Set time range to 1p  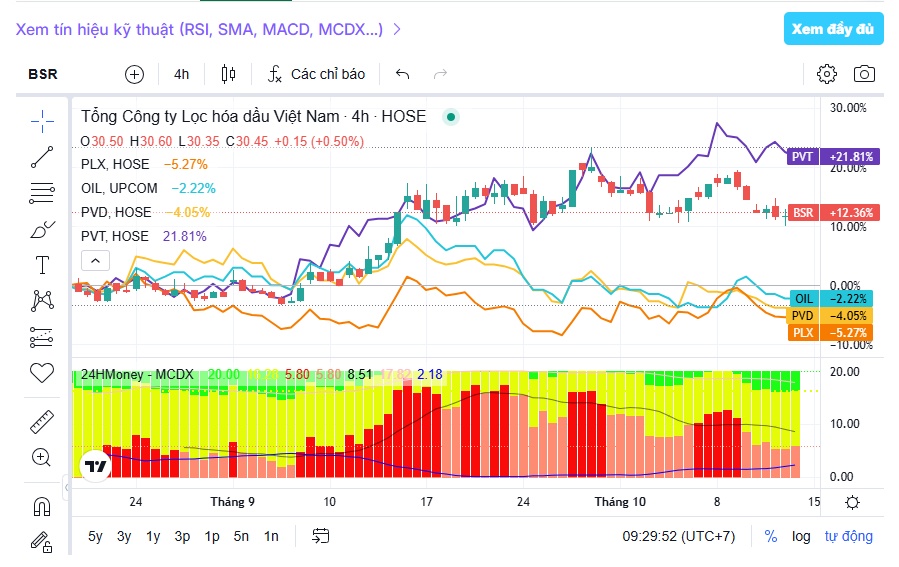pos(212,536)
